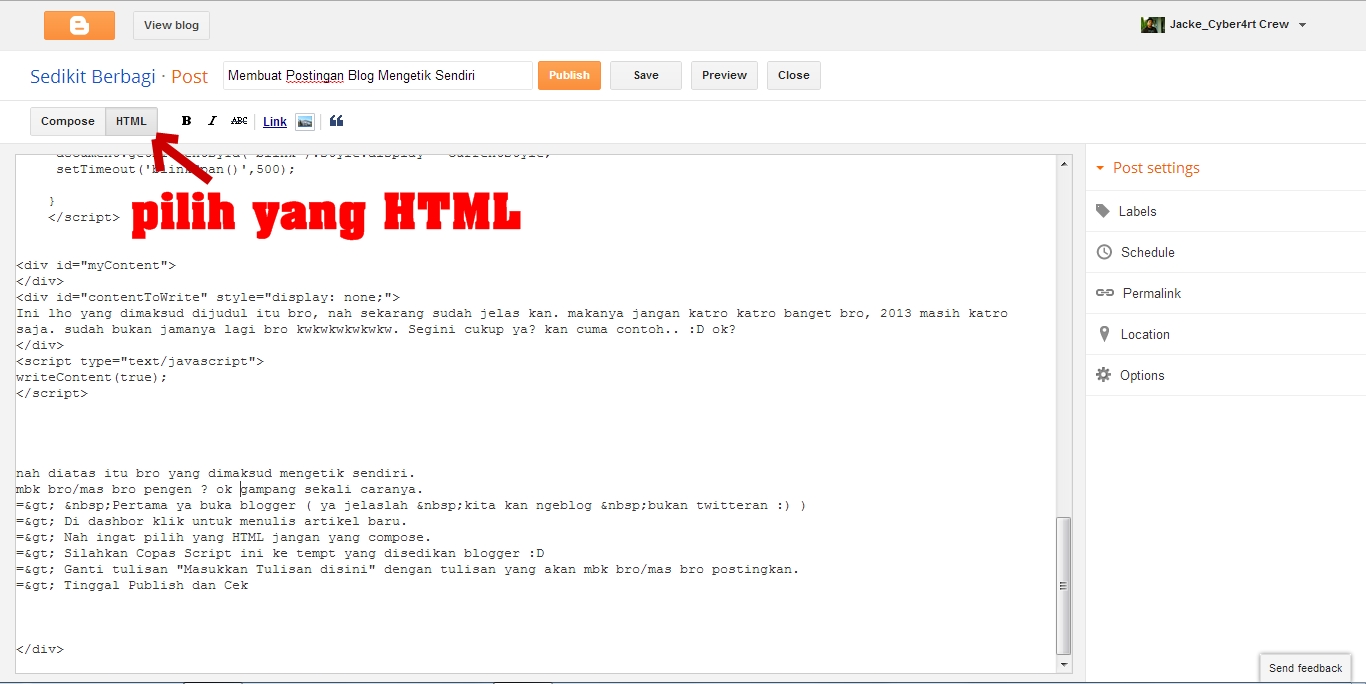
Task: Open Send feedback button
Action: pos(1305,668)
